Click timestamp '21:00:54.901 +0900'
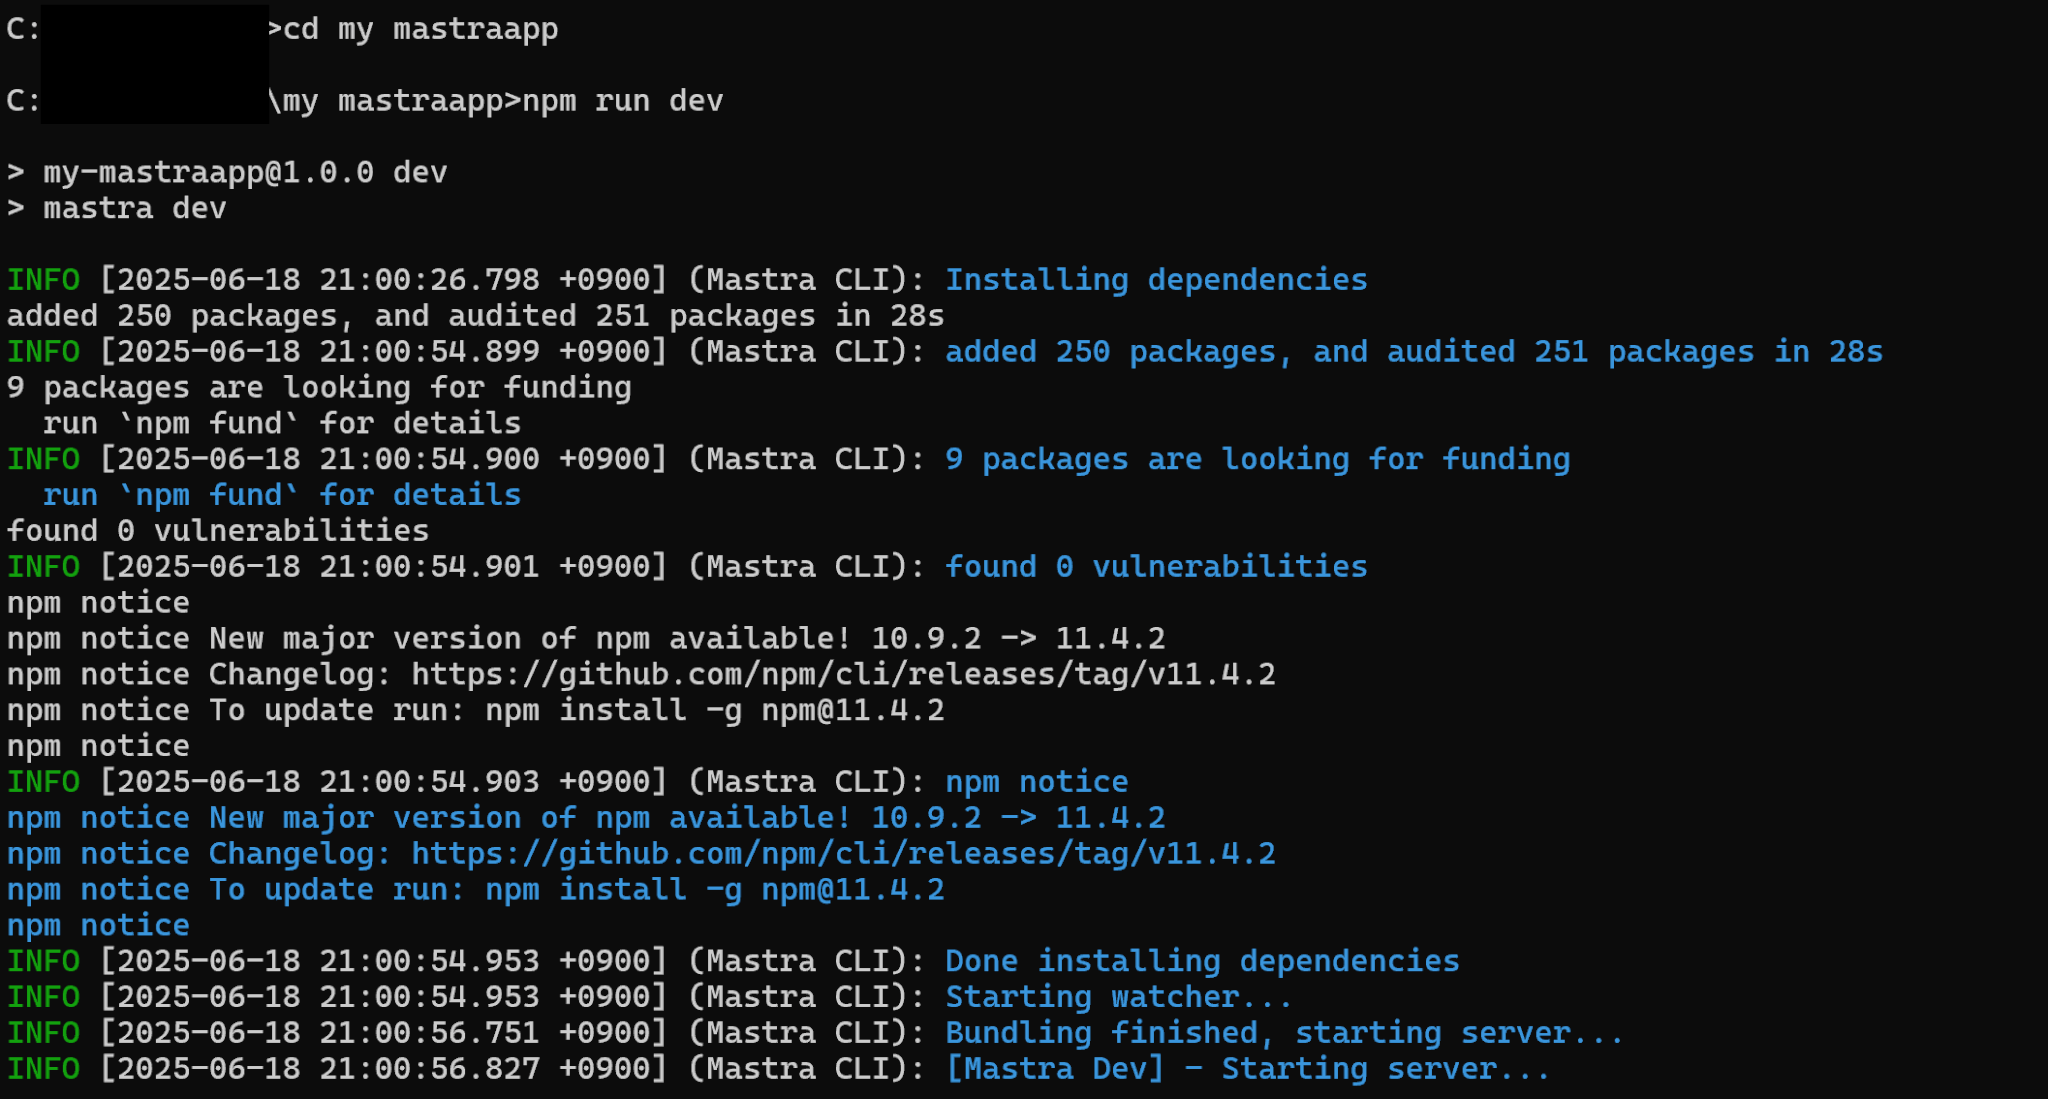 click(x=485, y=567)
